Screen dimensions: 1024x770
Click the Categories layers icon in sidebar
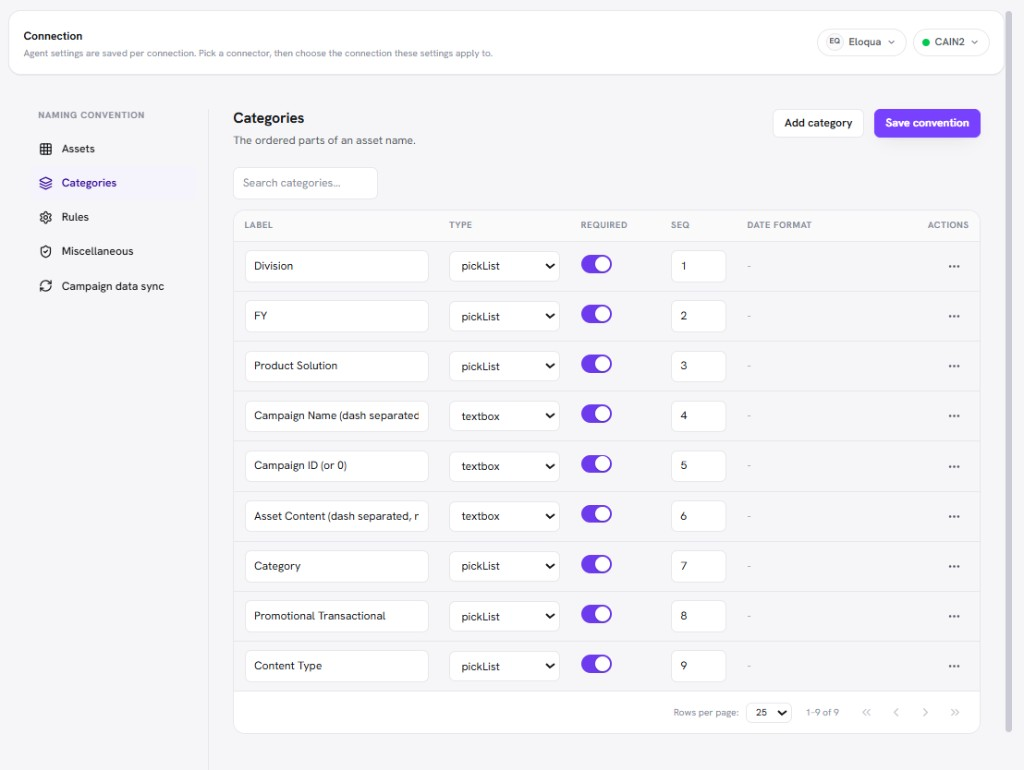click(x=46, y=183)
